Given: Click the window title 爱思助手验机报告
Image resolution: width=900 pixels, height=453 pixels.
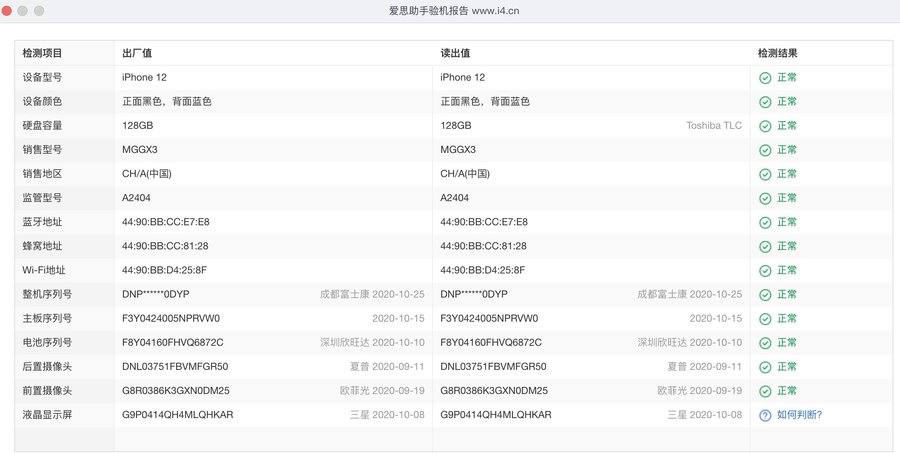Looking at the screenshot, I should pyautogui.click(x=428, y=11).
